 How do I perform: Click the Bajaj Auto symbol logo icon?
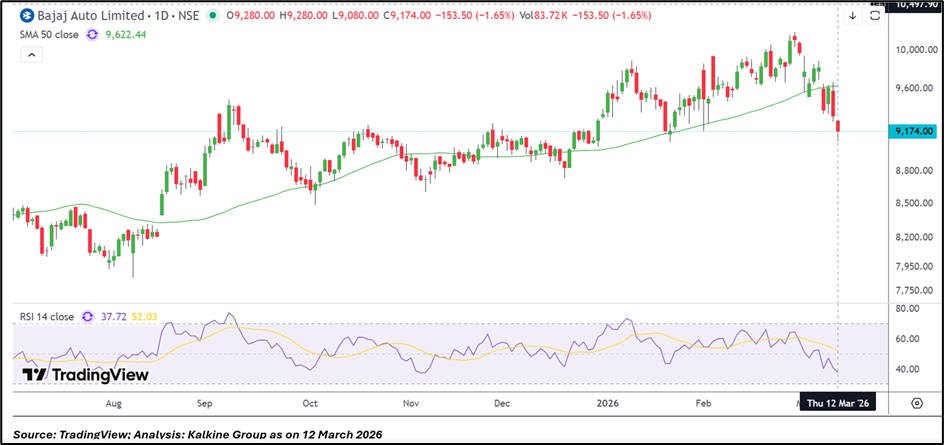pos(25,16)
